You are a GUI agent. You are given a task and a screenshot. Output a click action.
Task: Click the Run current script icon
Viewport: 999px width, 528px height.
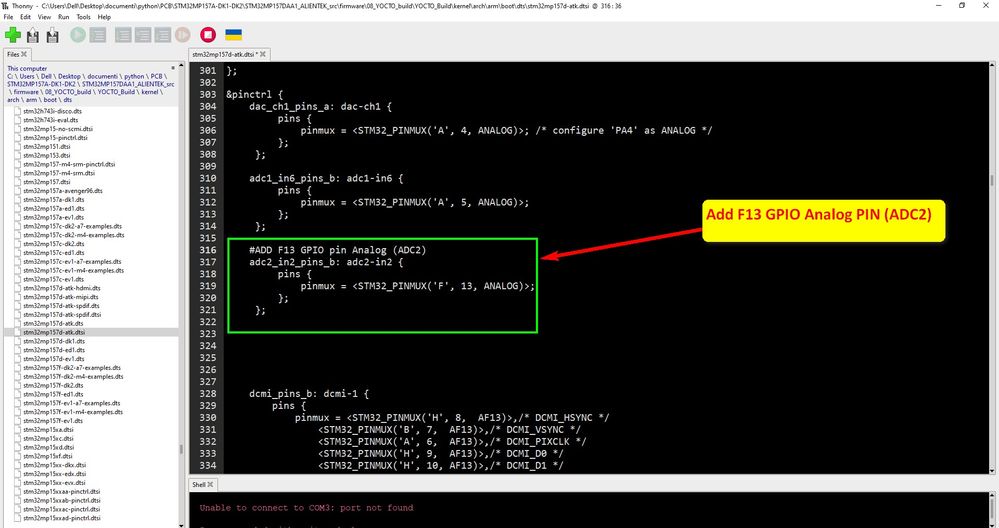pos(78,34)
